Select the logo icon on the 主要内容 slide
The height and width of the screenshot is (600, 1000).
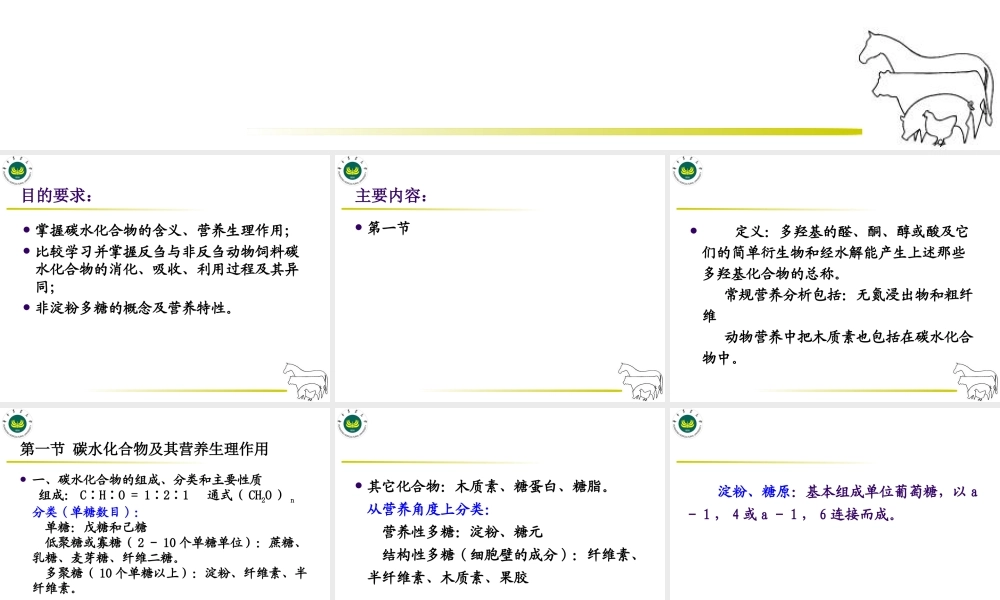click(354, 172)
